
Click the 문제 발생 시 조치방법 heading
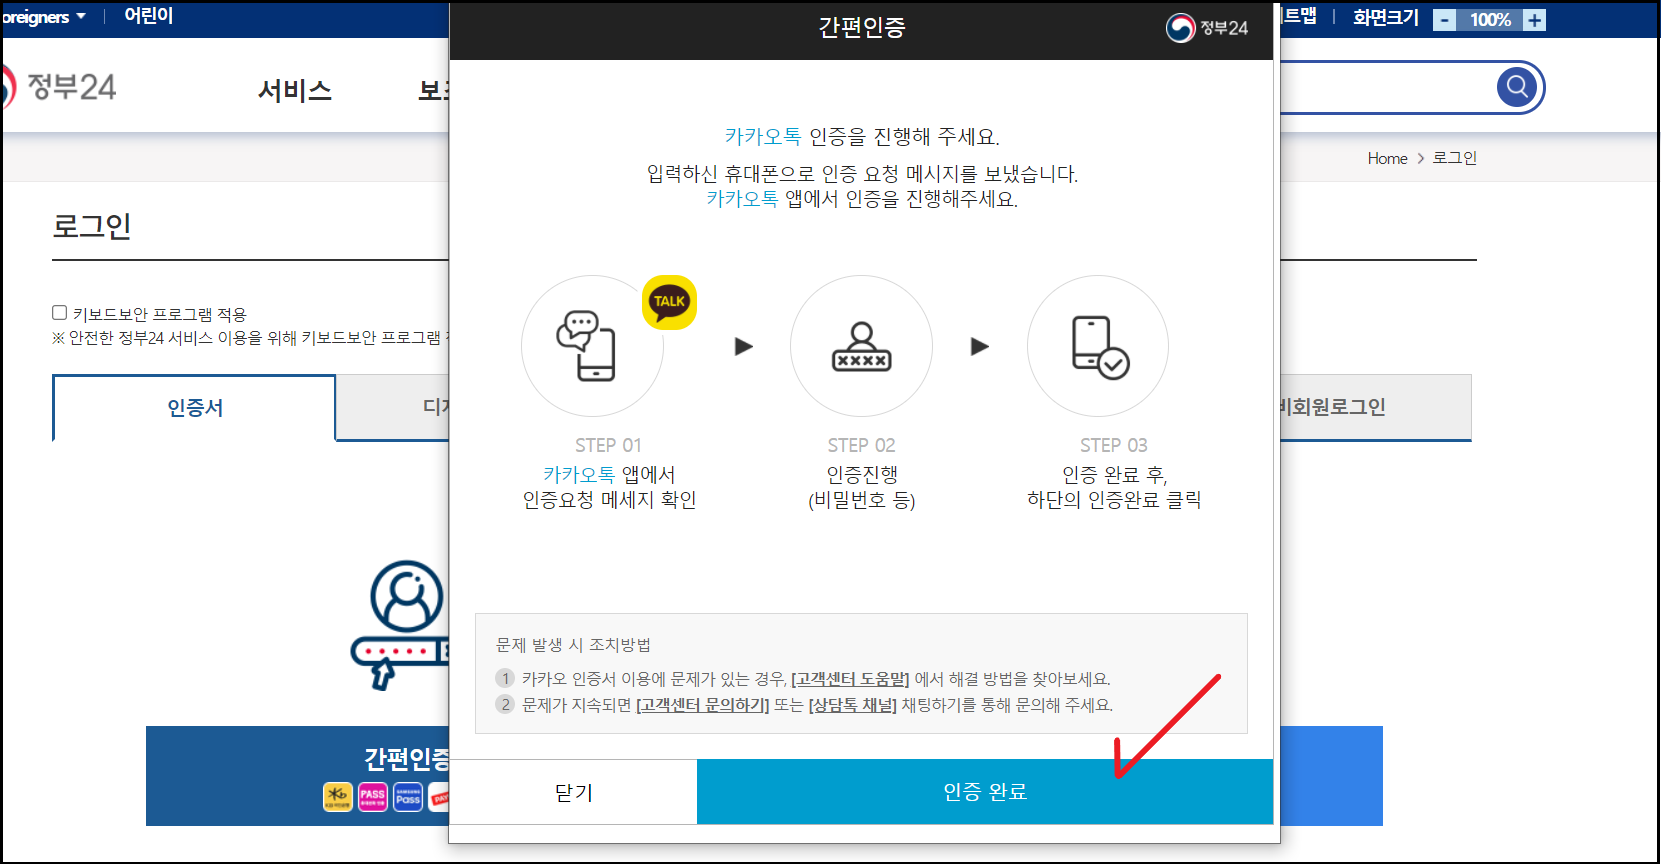(x=573, y=645)
